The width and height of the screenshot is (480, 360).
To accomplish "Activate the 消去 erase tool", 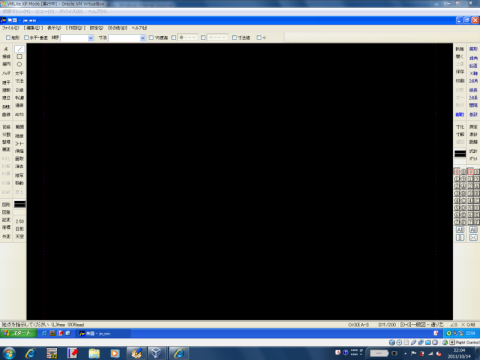I will click(x=19, y=166).
